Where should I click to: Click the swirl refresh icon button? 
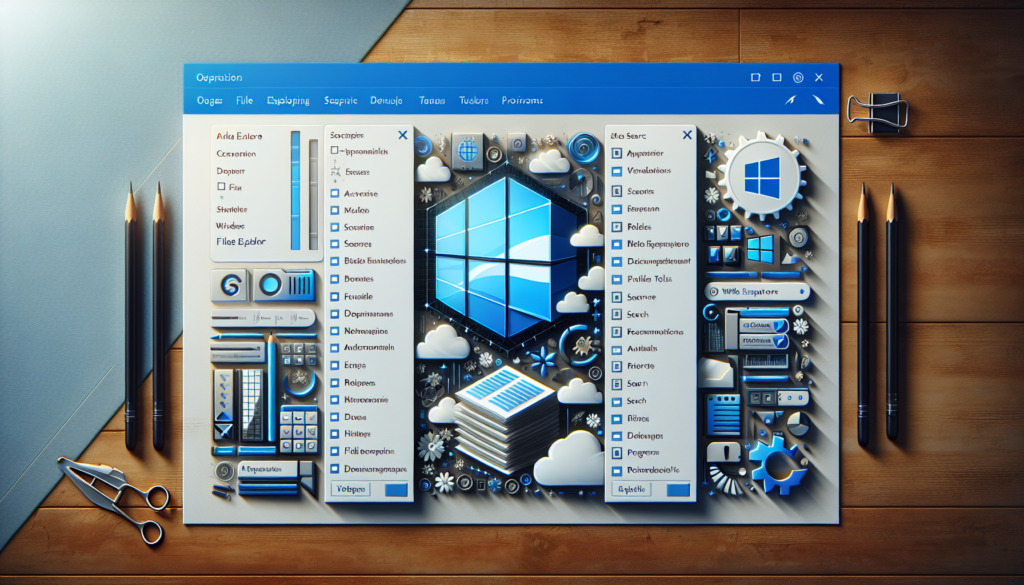pyautogui.click(x=230, y=285)
